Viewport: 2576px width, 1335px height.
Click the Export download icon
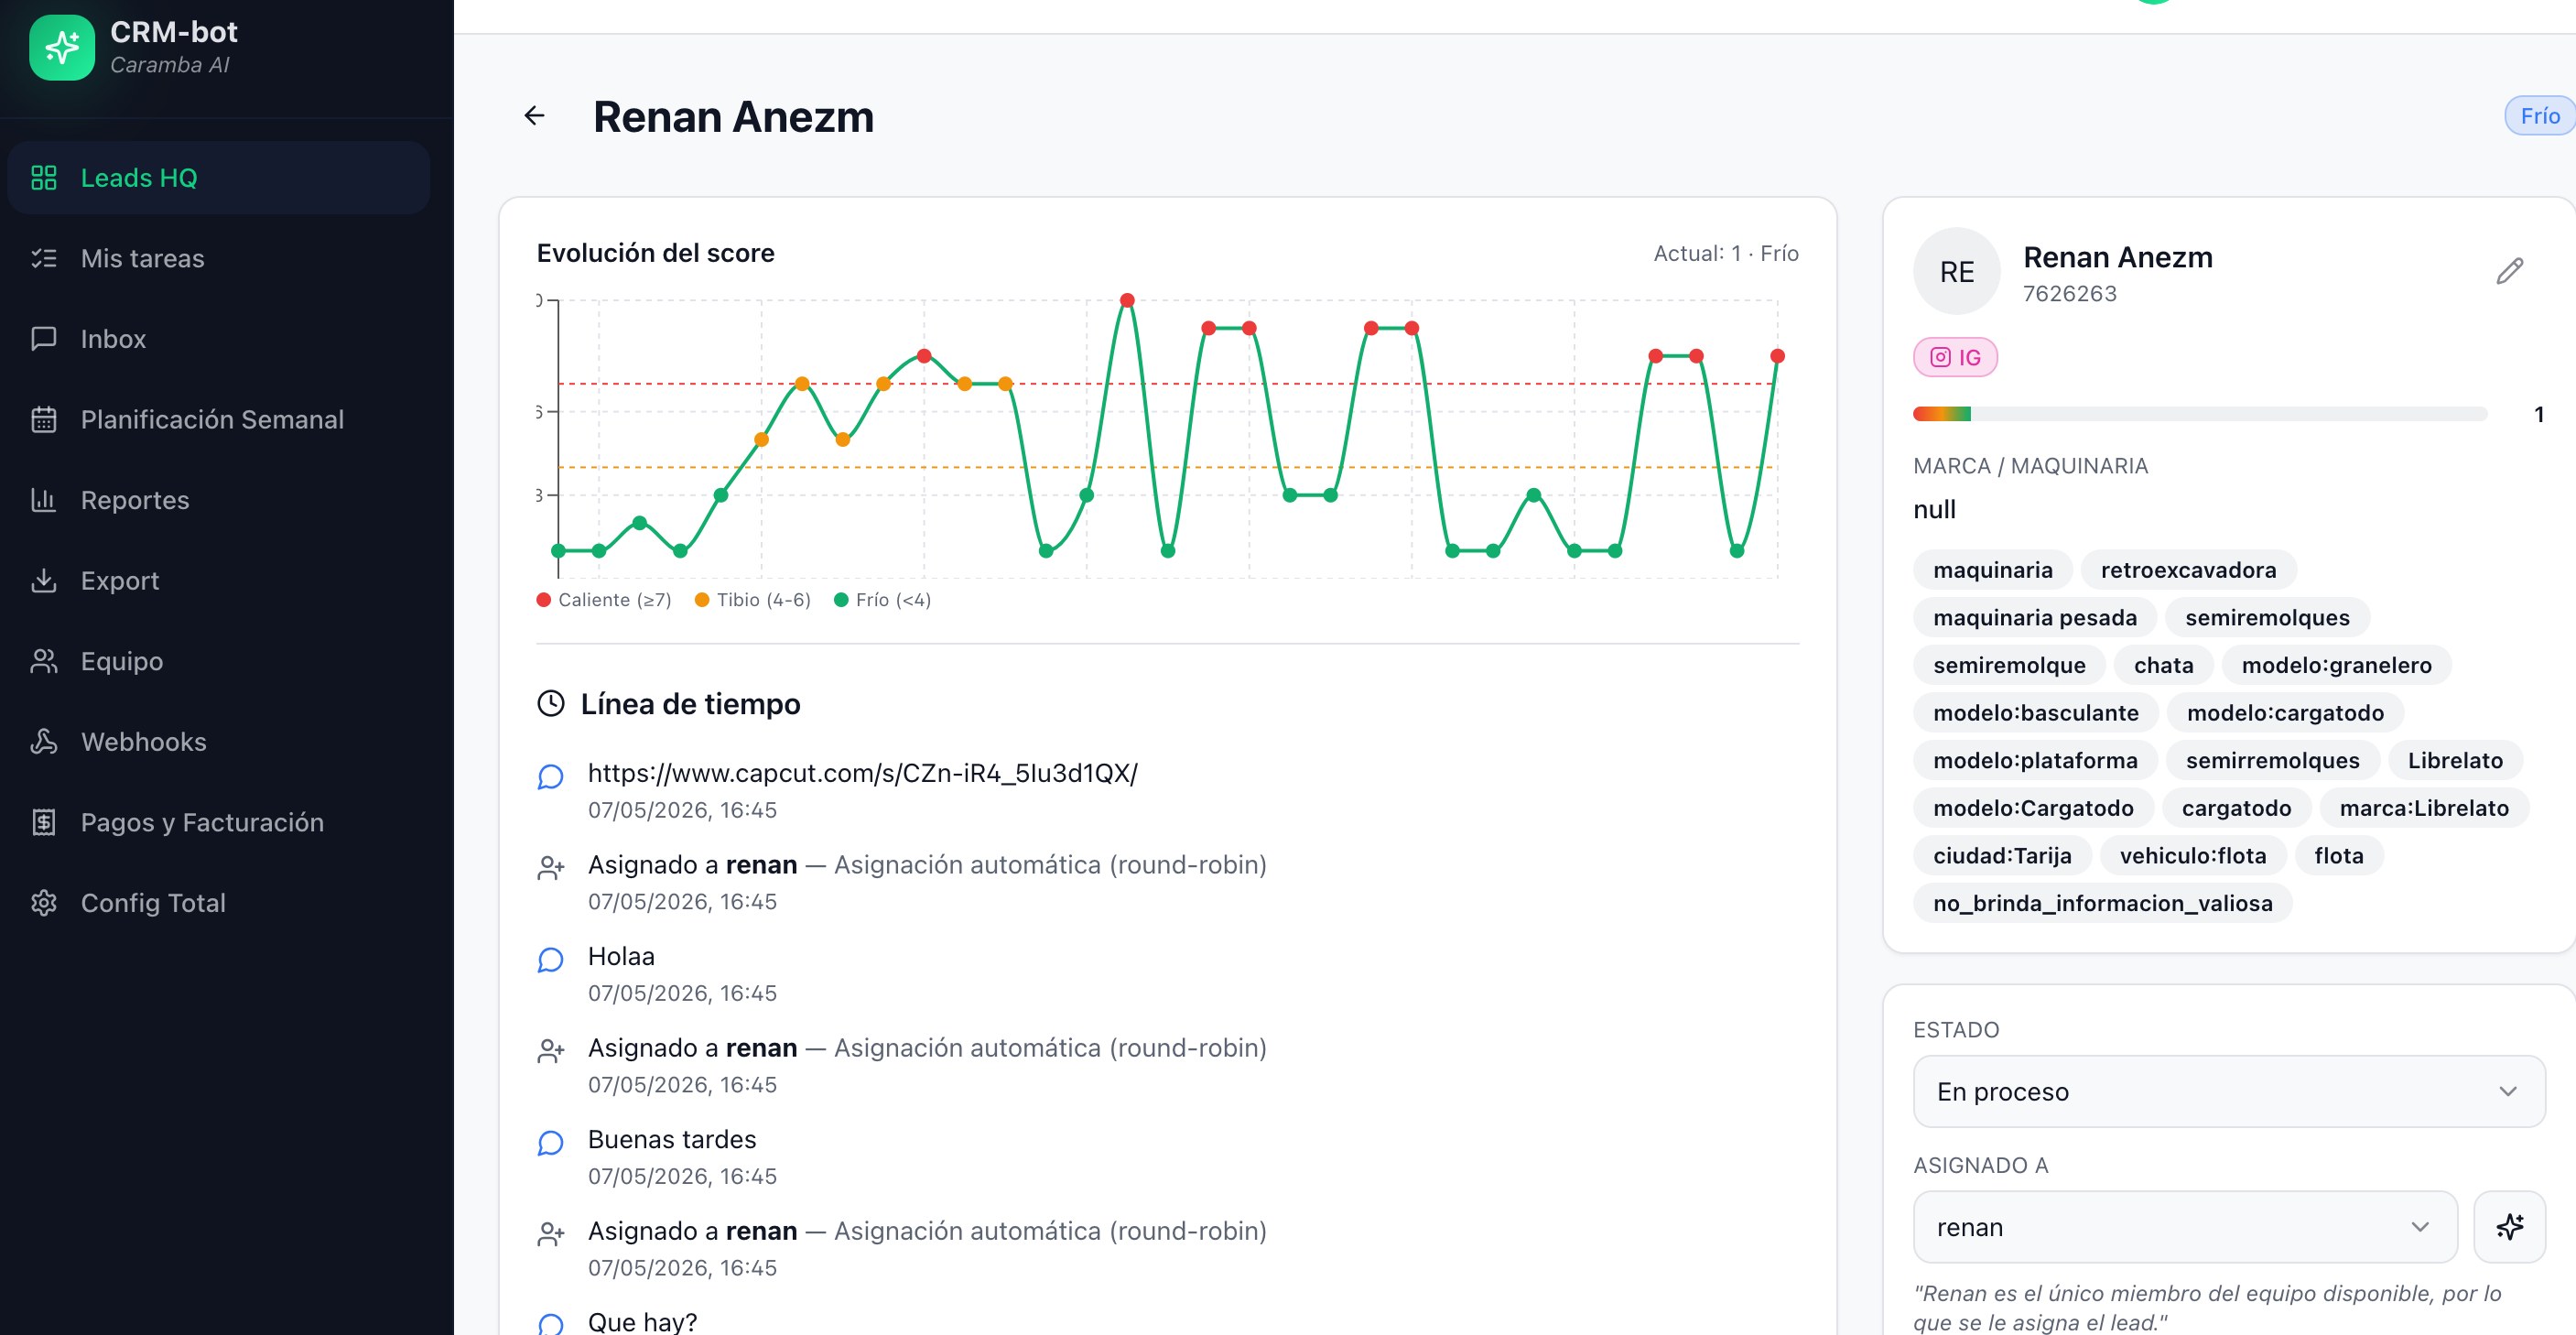tap(44, 580)
